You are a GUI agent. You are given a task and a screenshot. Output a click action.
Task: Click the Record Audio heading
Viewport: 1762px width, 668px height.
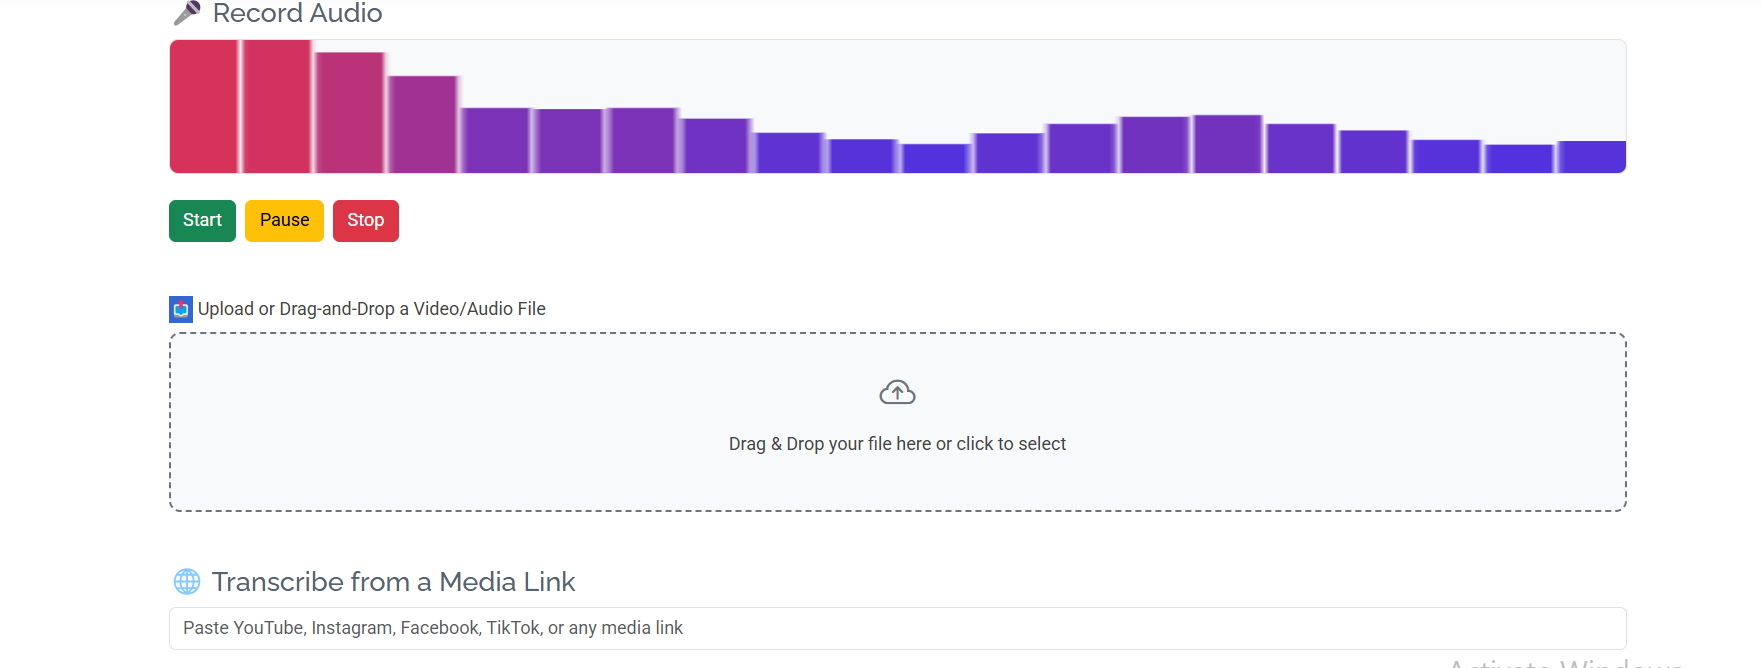tap(296, 13)
